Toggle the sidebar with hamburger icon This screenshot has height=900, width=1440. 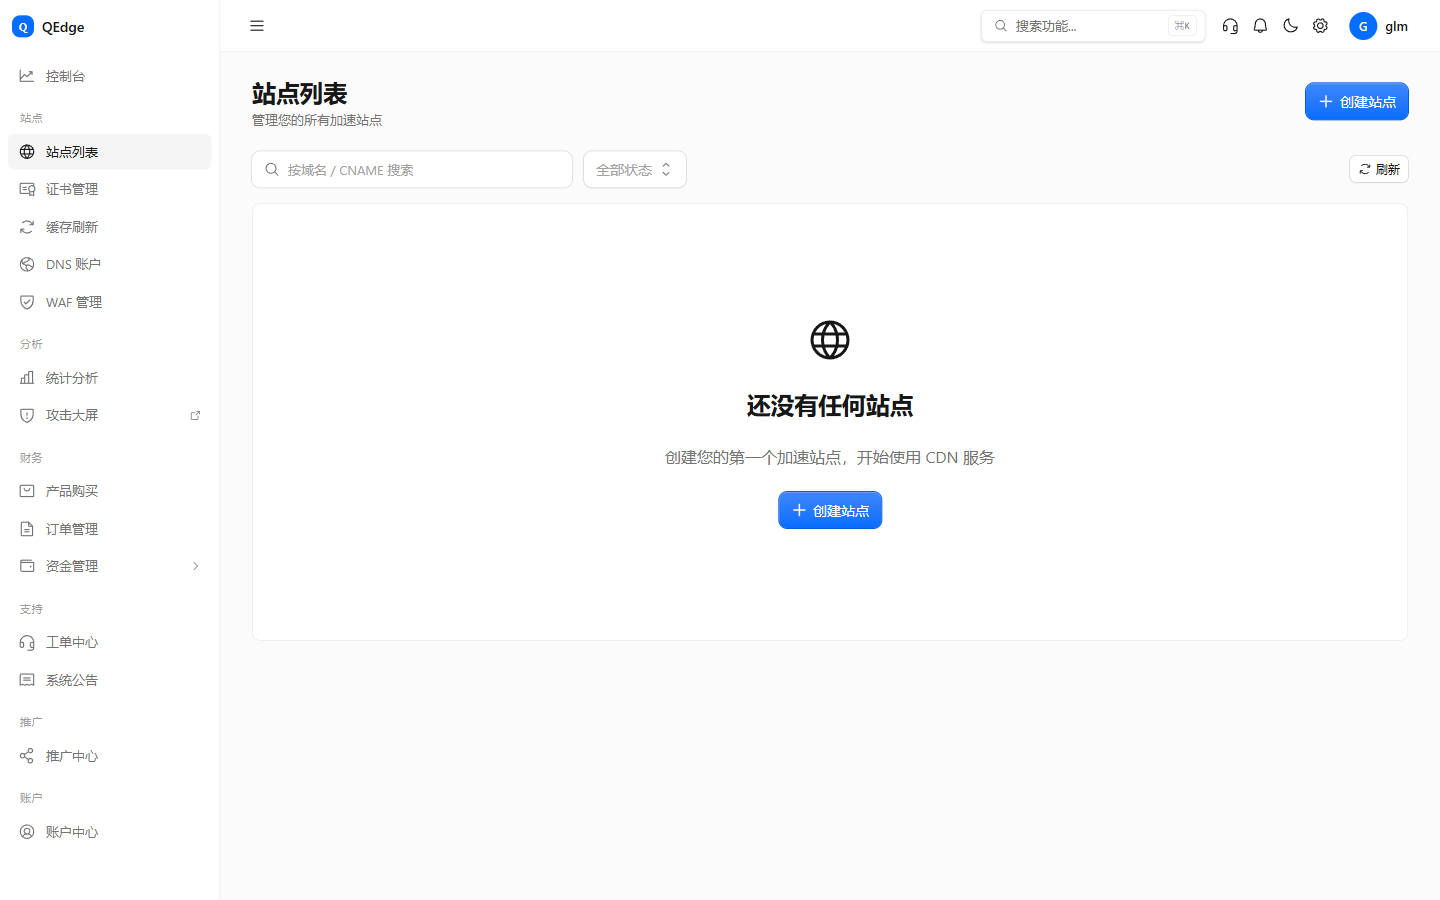[x=257, y=26]
